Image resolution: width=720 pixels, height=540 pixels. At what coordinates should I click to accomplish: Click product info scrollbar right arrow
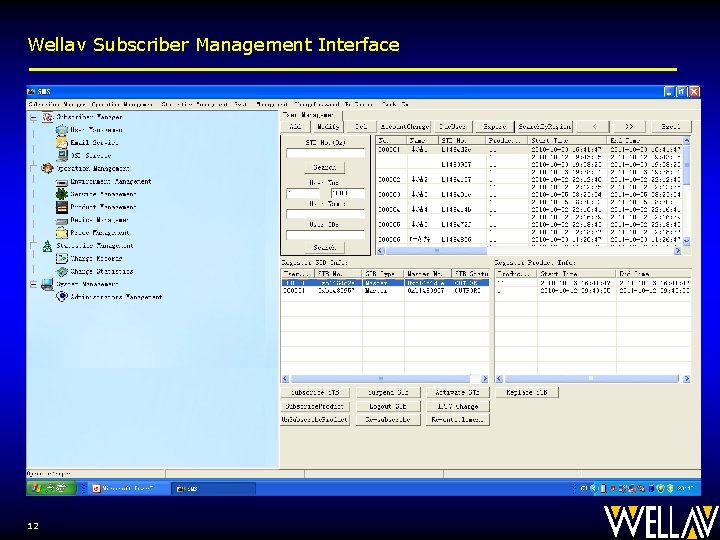686,379
